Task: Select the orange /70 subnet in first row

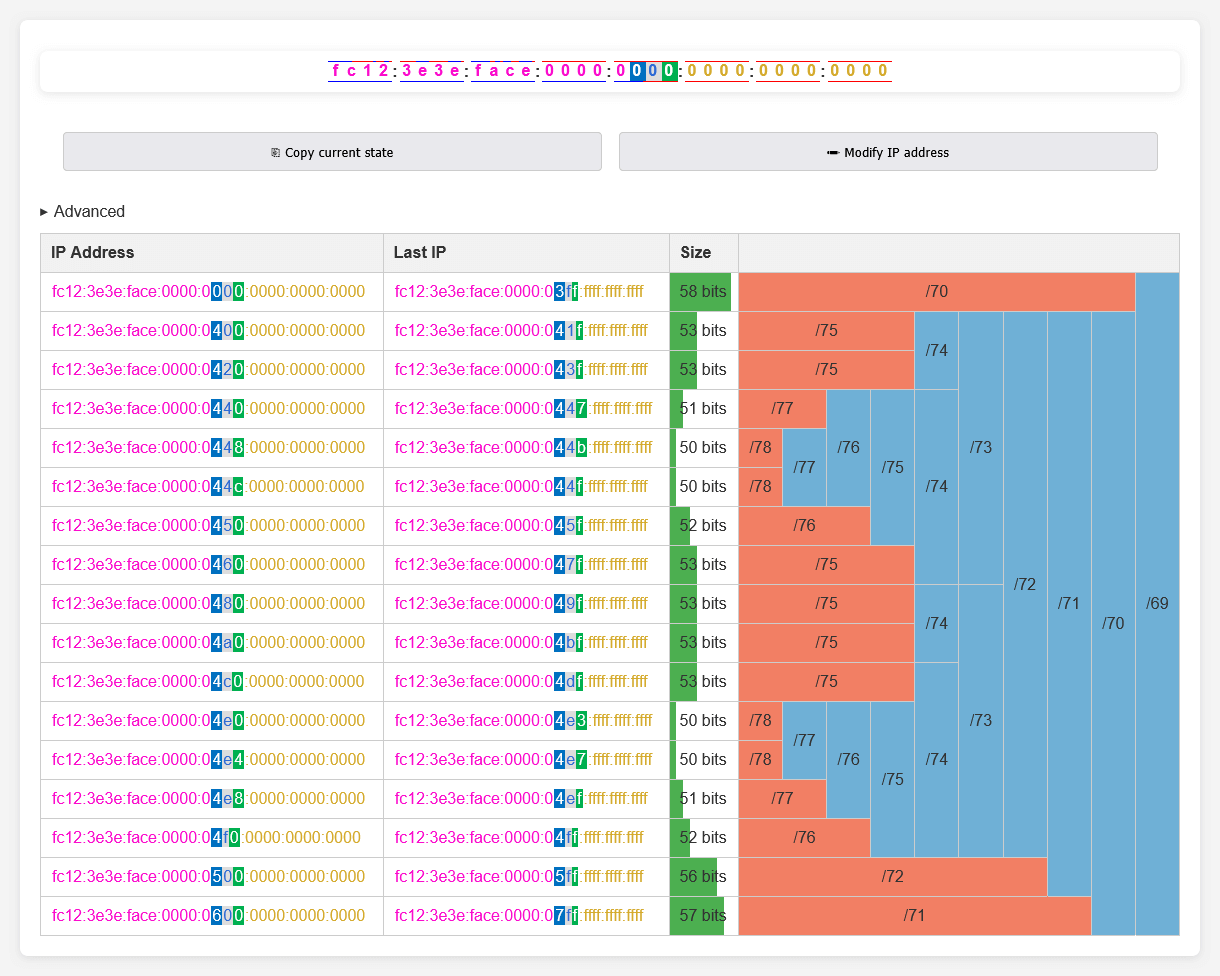Action: point(936,292)
